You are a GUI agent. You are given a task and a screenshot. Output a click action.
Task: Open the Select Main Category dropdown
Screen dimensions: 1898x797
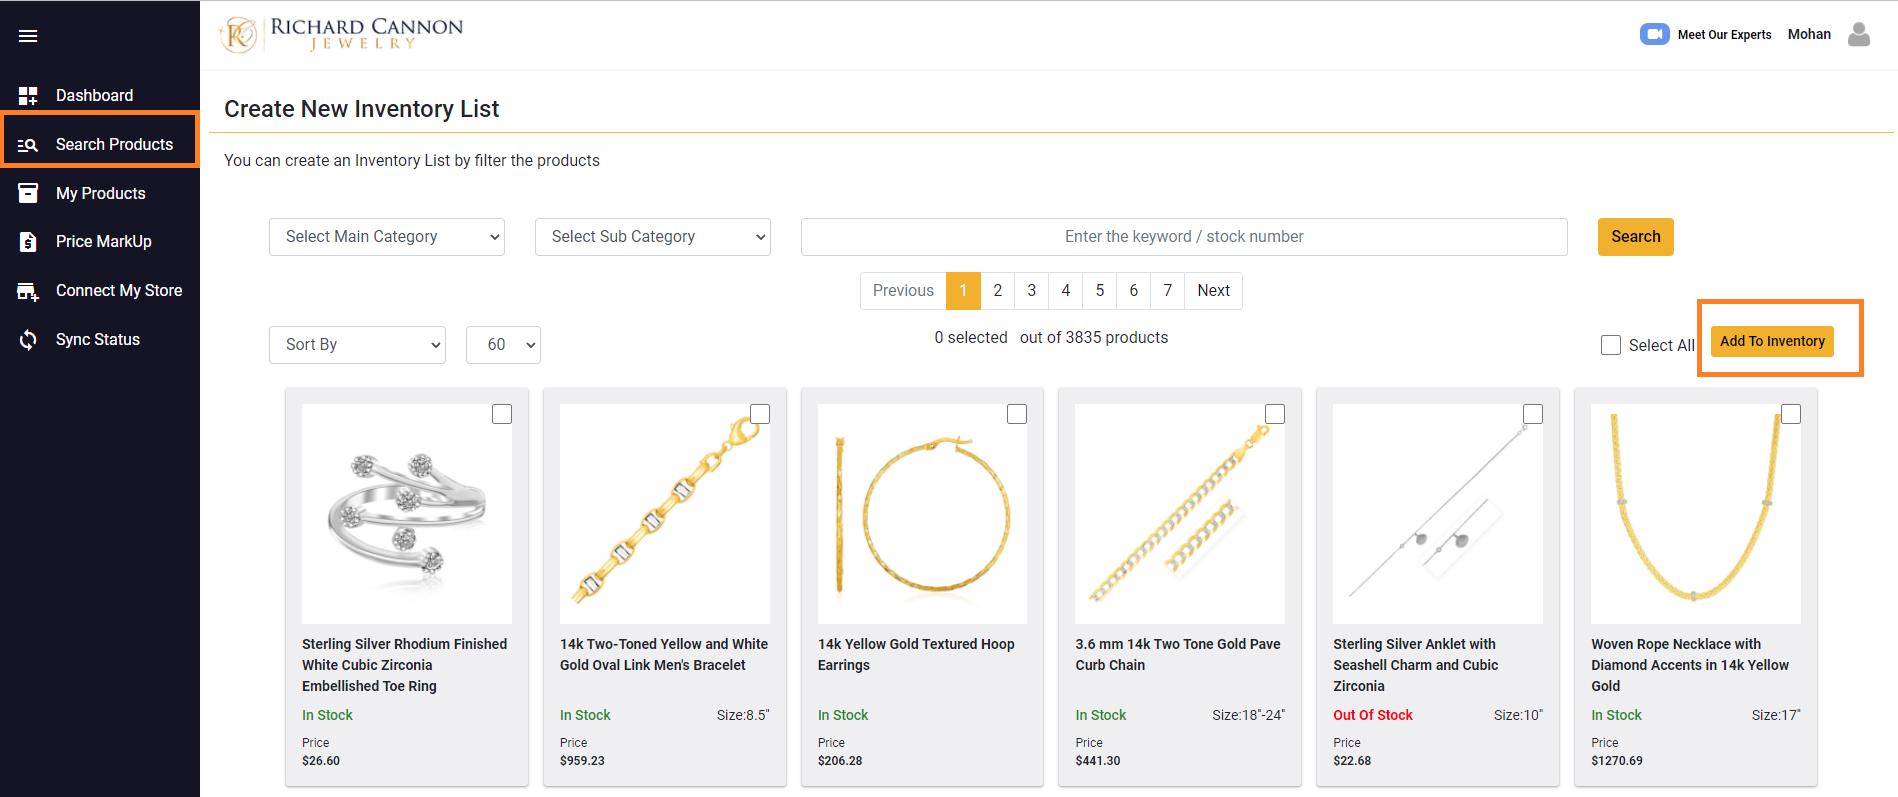(x=387, y=237)
